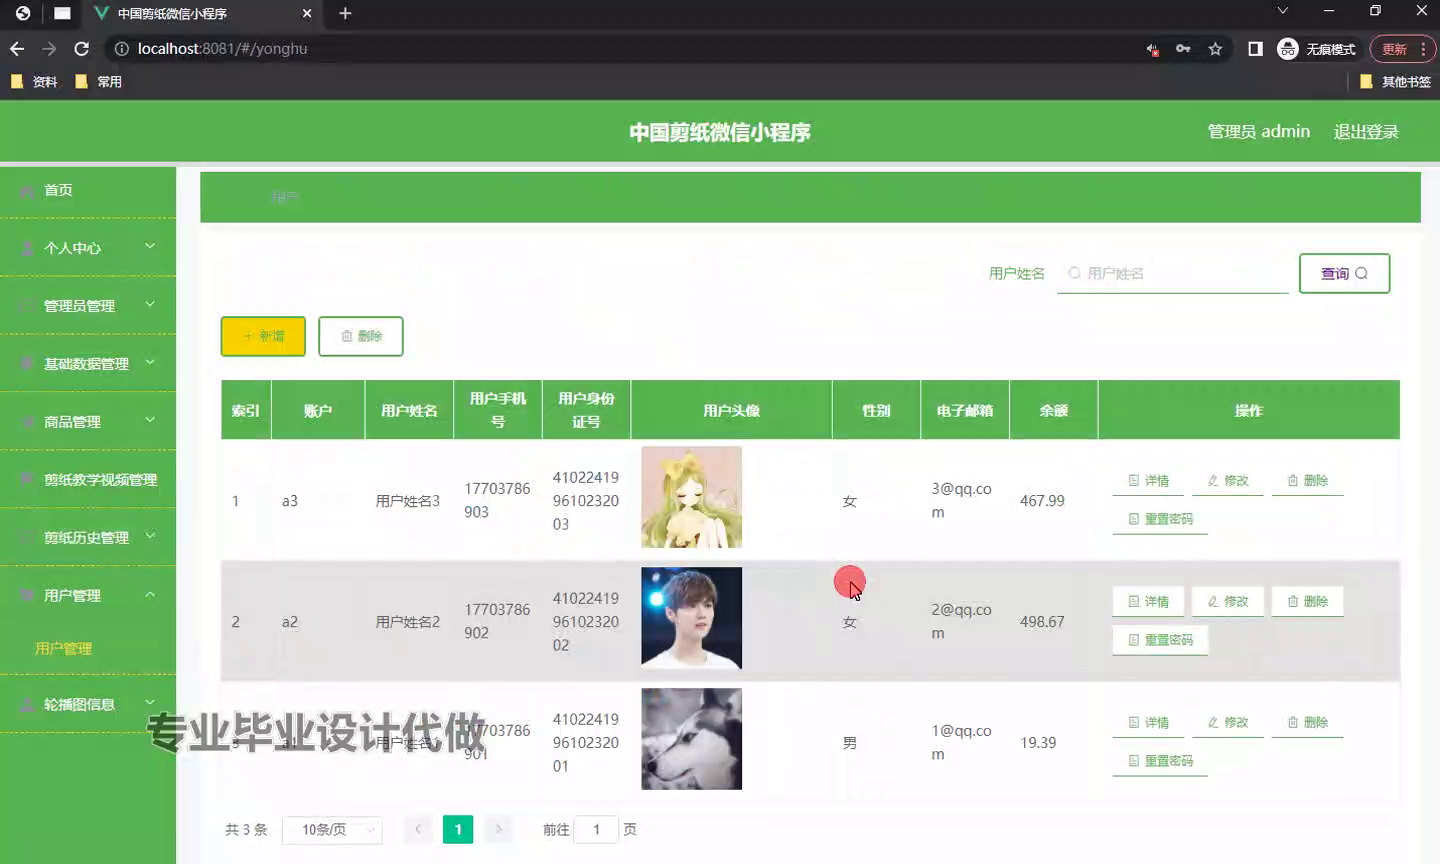Expand 管理员管理 sidebar menu

pyautogui.click(x=88, y=306)
